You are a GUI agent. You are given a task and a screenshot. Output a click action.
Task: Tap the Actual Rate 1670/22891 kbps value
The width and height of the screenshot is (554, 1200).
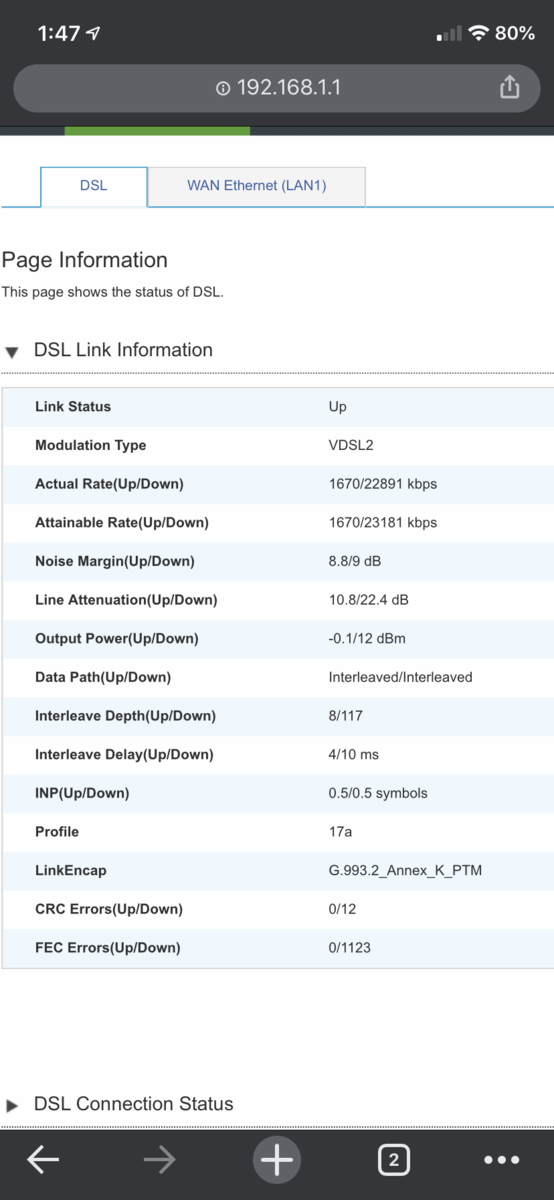[382, 484]
